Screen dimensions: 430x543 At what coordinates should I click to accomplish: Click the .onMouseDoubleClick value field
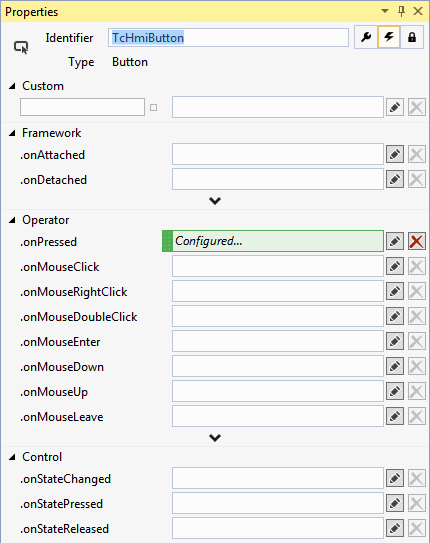278,316
